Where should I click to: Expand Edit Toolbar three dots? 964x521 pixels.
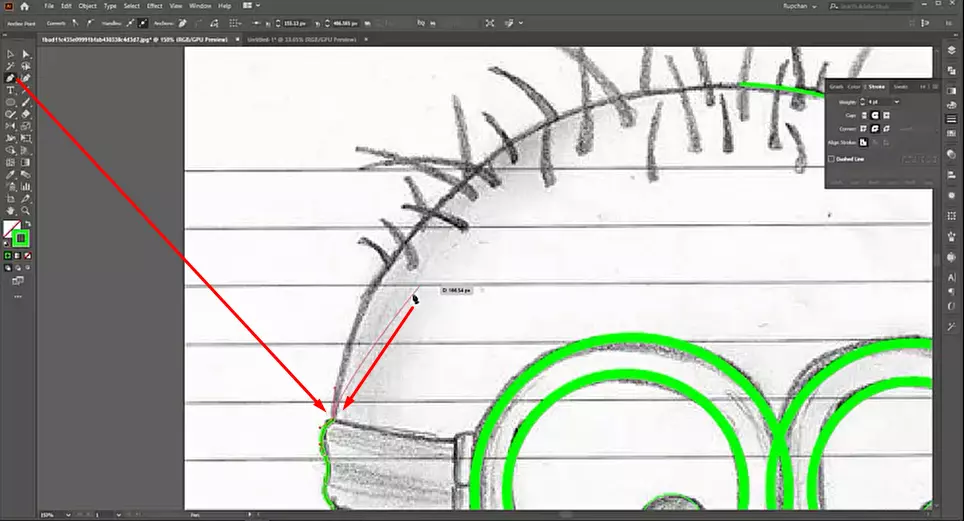(18, 296)
